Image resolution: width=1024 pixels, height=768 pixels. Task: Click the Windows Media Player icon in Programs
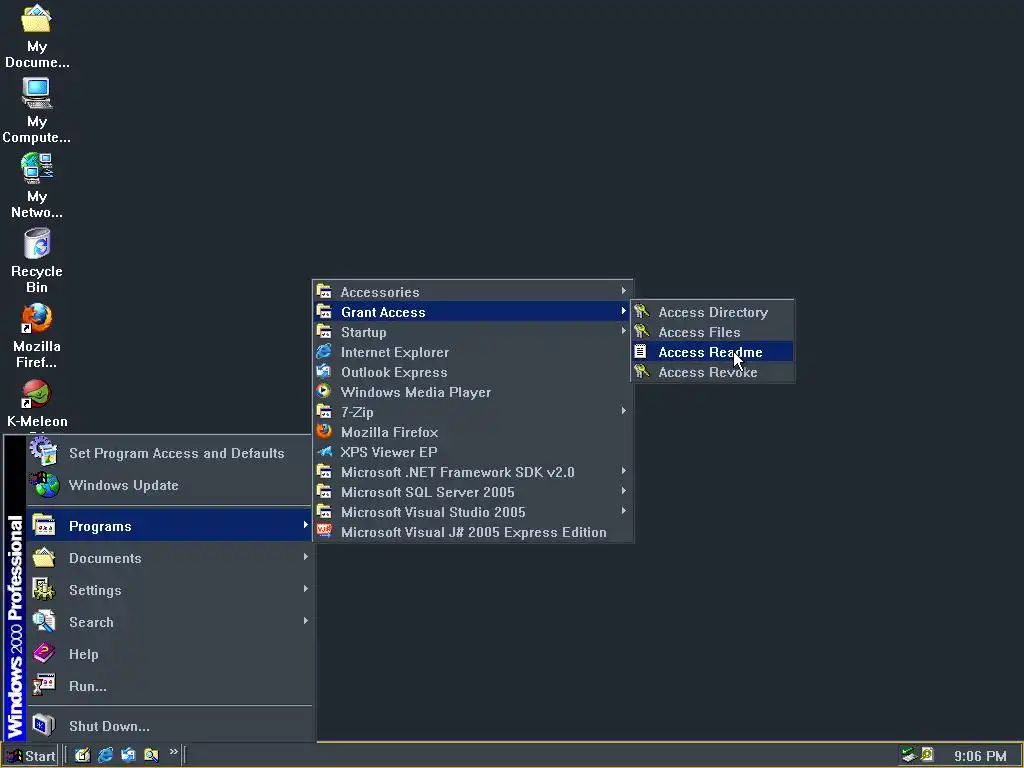[x=324, y=392]
